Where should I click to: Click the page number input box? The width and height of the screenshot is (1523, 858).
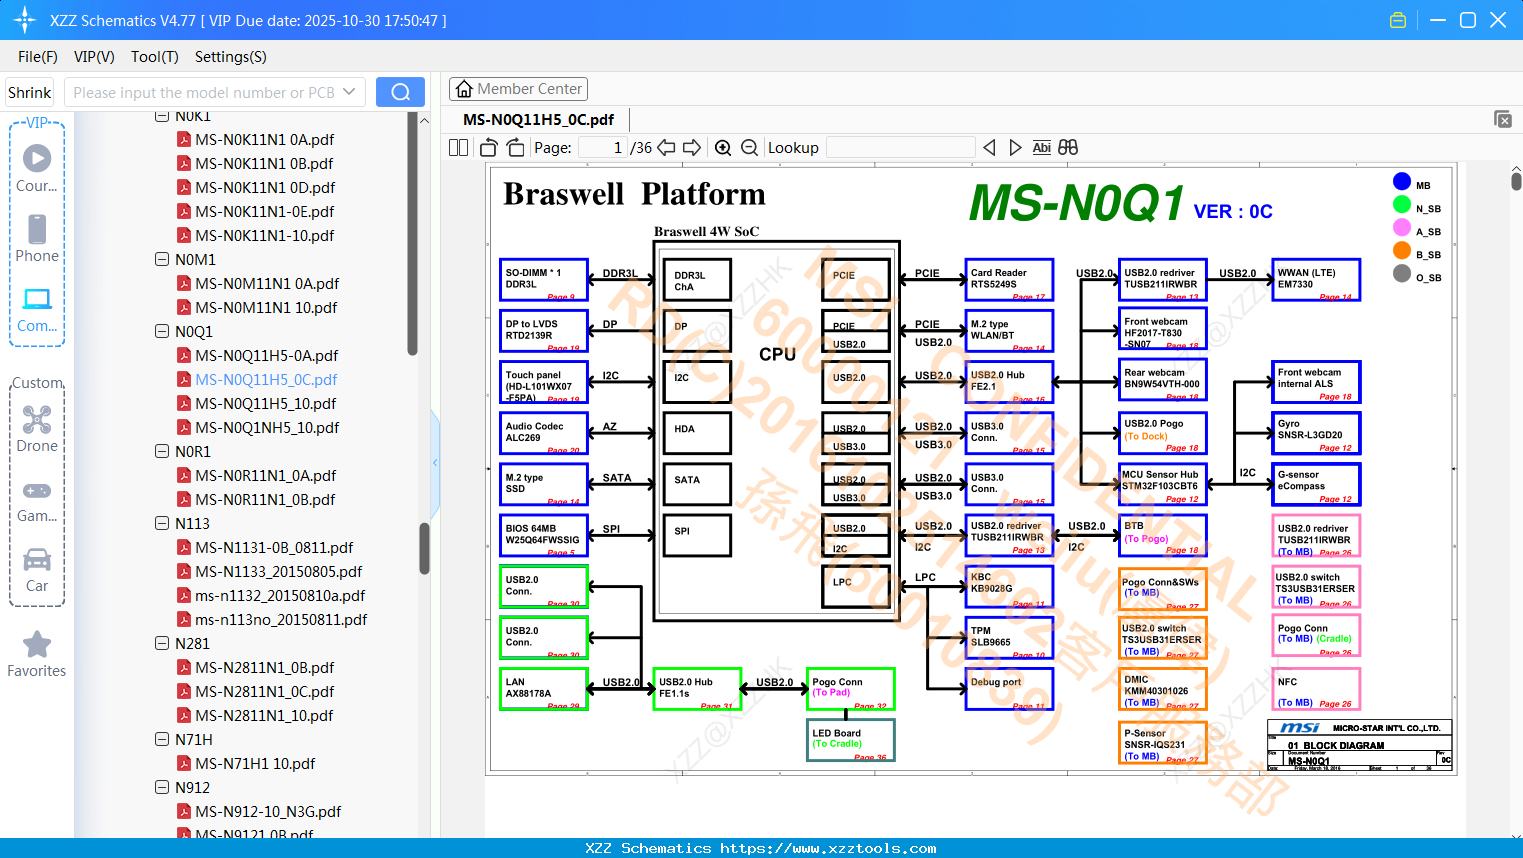point(604,147)
